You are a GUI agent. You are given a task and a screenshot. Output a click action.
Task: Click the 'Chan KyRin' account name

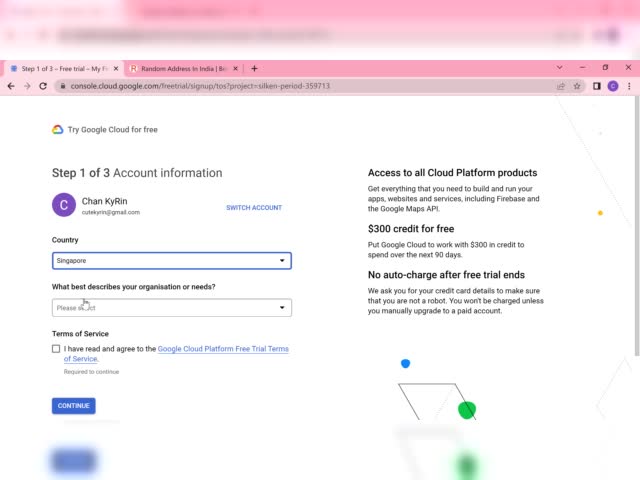[104, 201]
